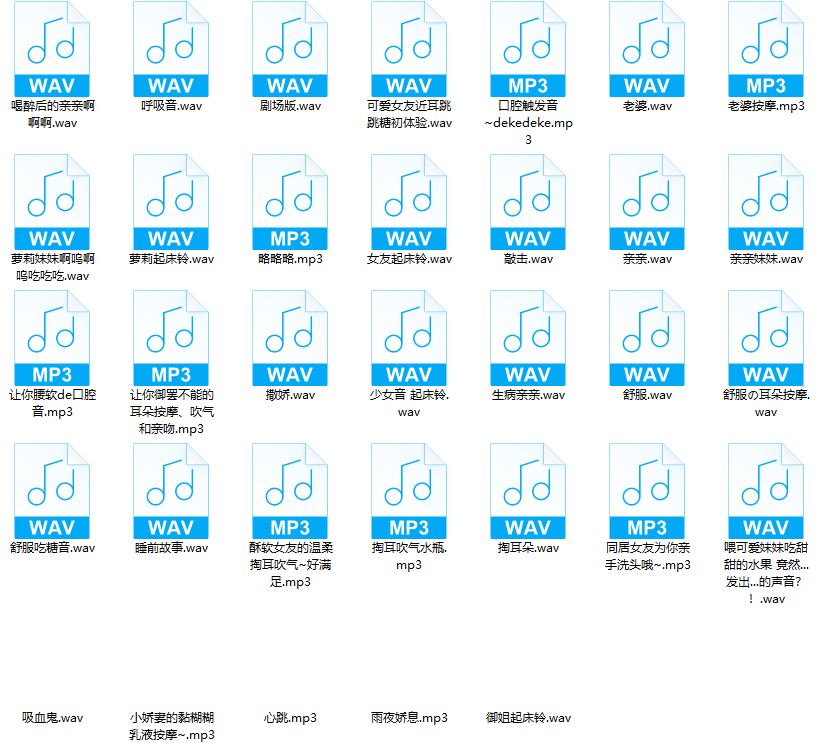816x743 pixels.
Task: Select the 吸血鬼.wav file name label
Action: click(52, 718)
